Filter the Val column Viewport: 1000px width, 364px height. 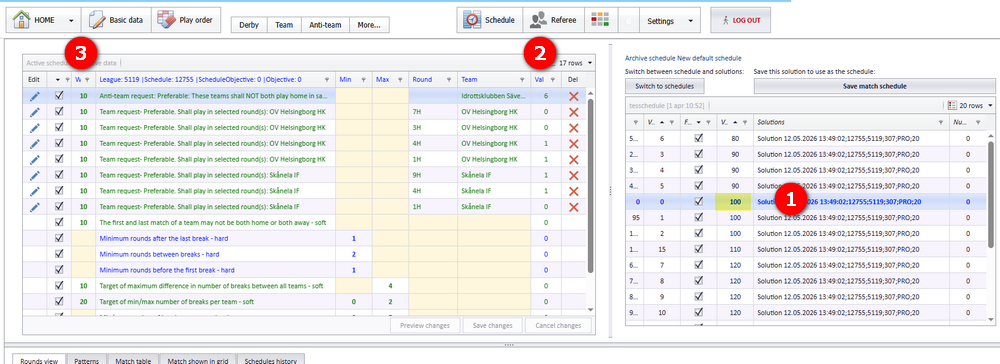(553, 80)
